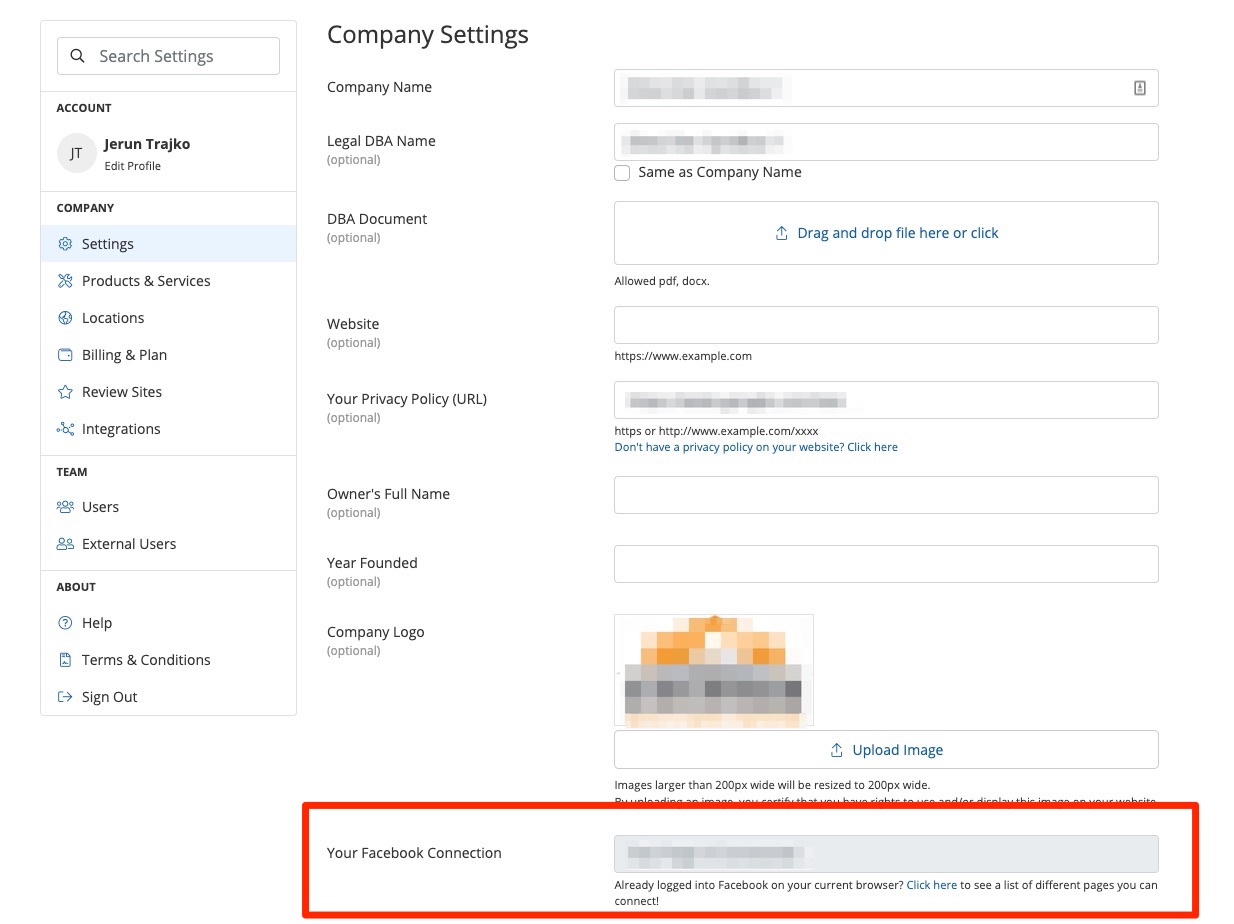Screen dimensions: 1234x924
Task: Click the contact card icon in Company Name field
Action: pyautogui.click(x=1139, y=88)
